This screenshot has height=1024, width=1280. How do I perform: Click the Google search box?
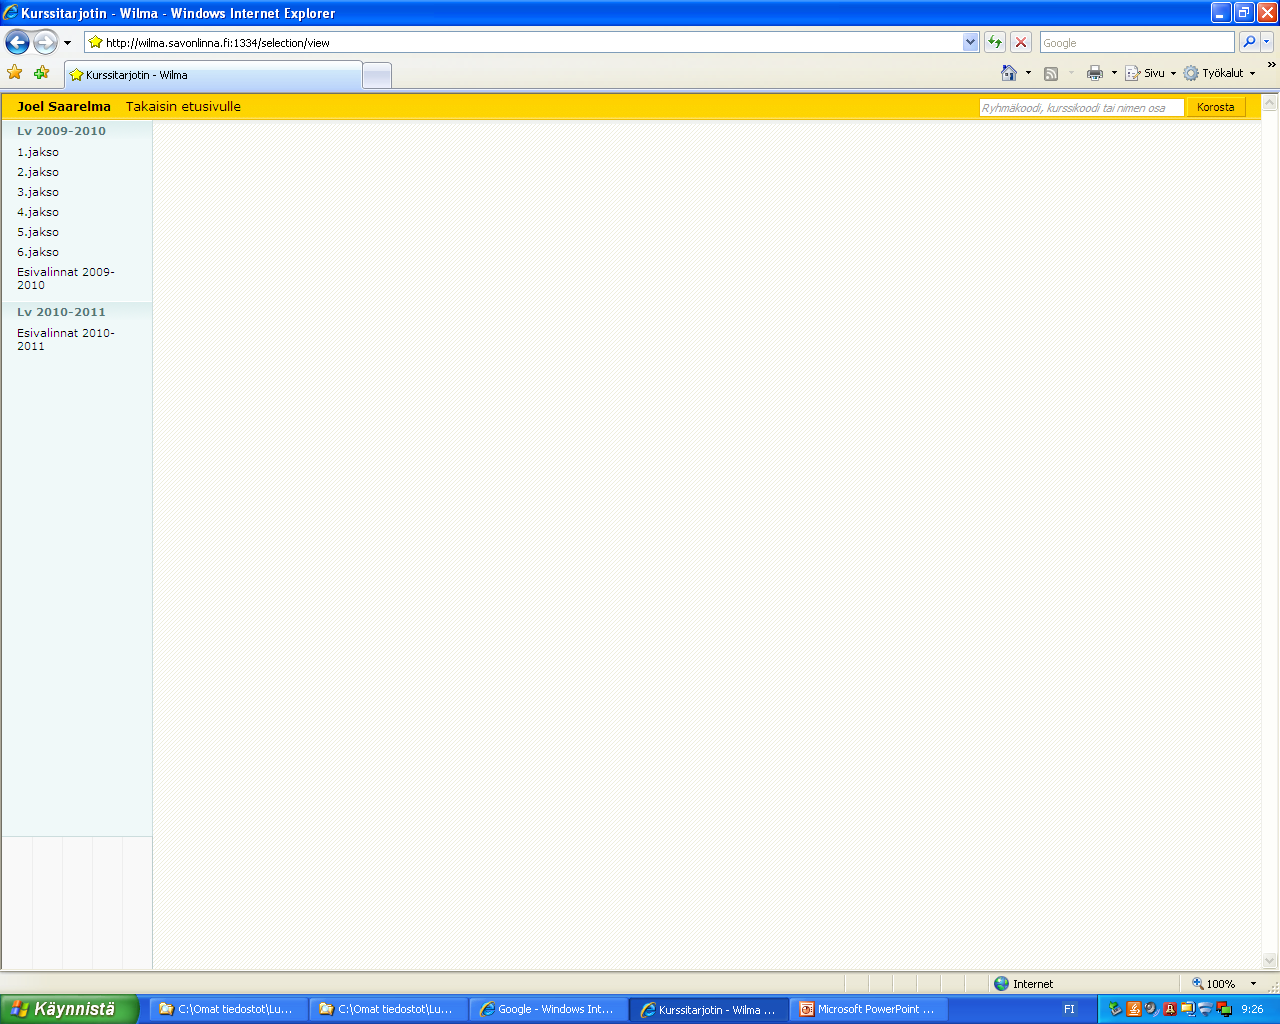pos(1137,42)
